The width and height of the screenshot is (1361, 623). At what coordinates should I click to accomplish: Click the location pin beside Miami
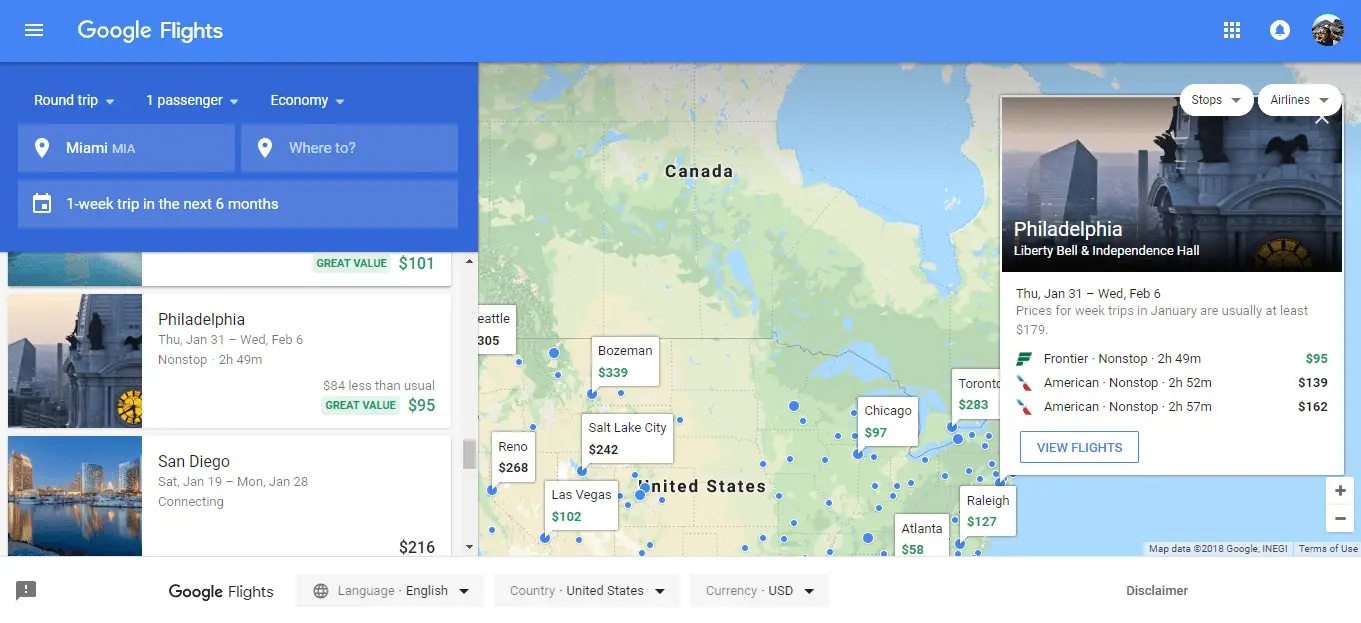click(42, 148)
